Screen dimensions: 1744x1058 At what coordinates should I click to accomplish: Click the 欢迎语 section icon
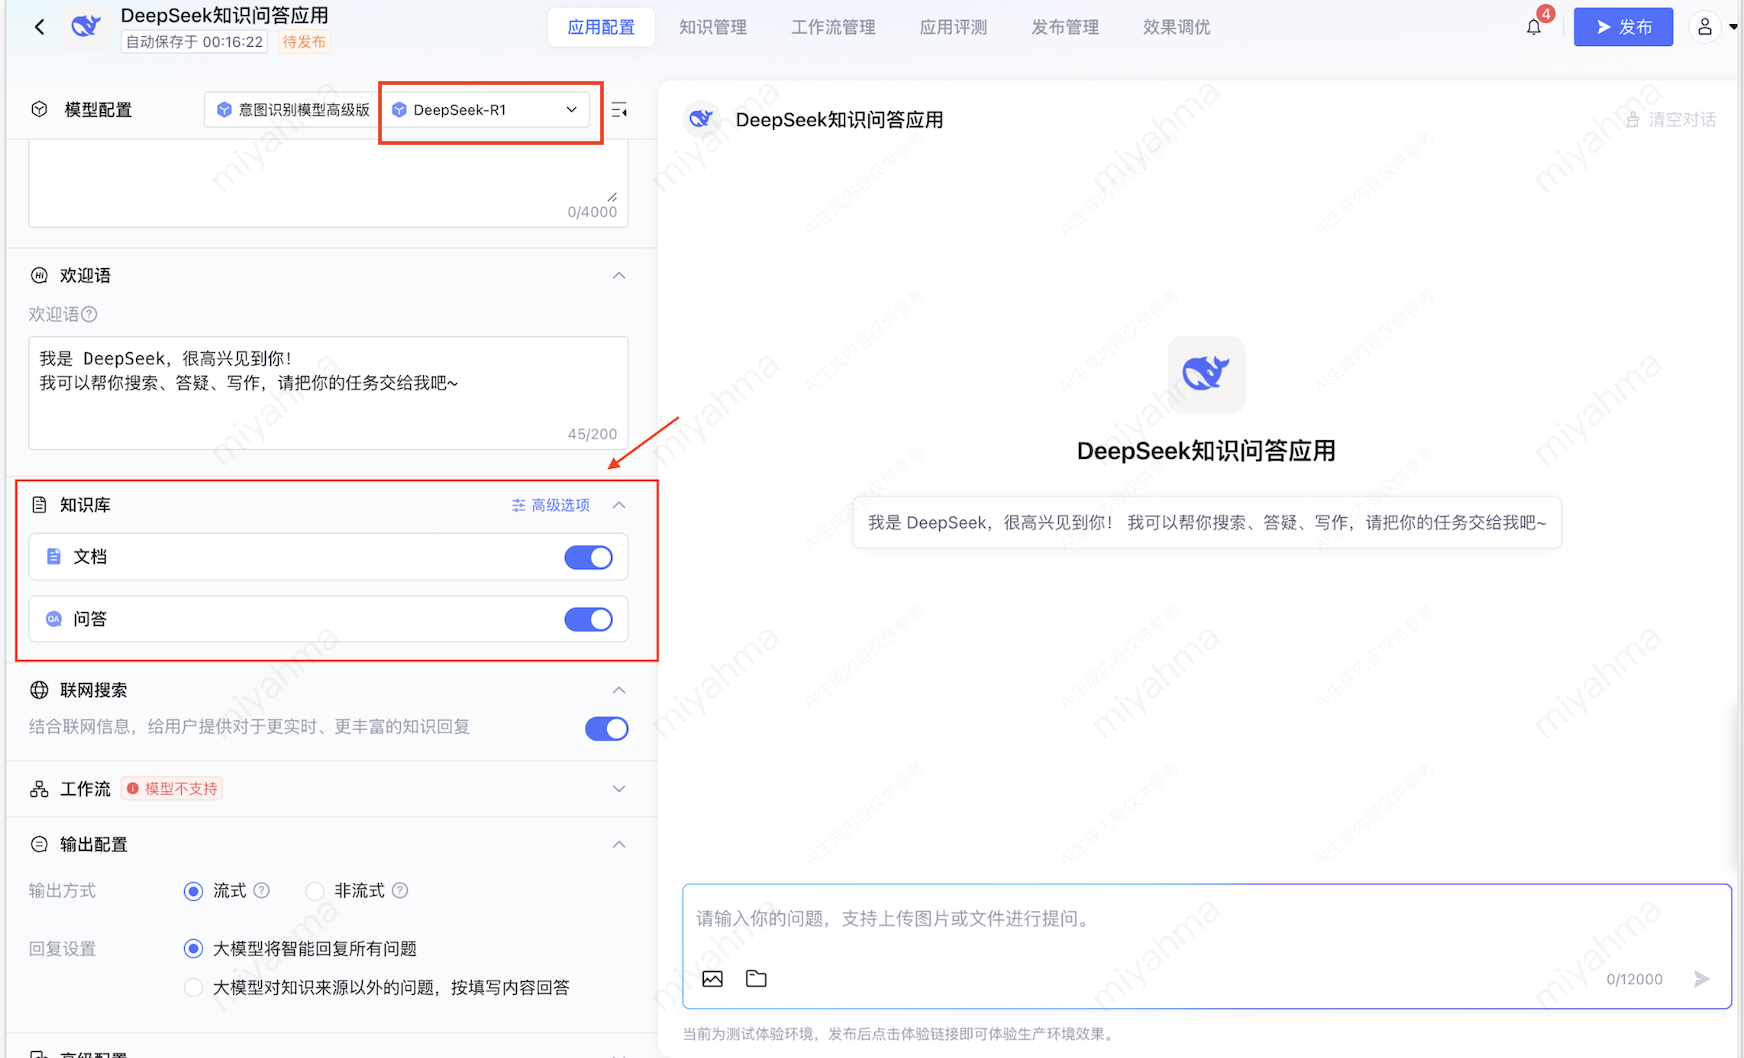click(39, 275)
